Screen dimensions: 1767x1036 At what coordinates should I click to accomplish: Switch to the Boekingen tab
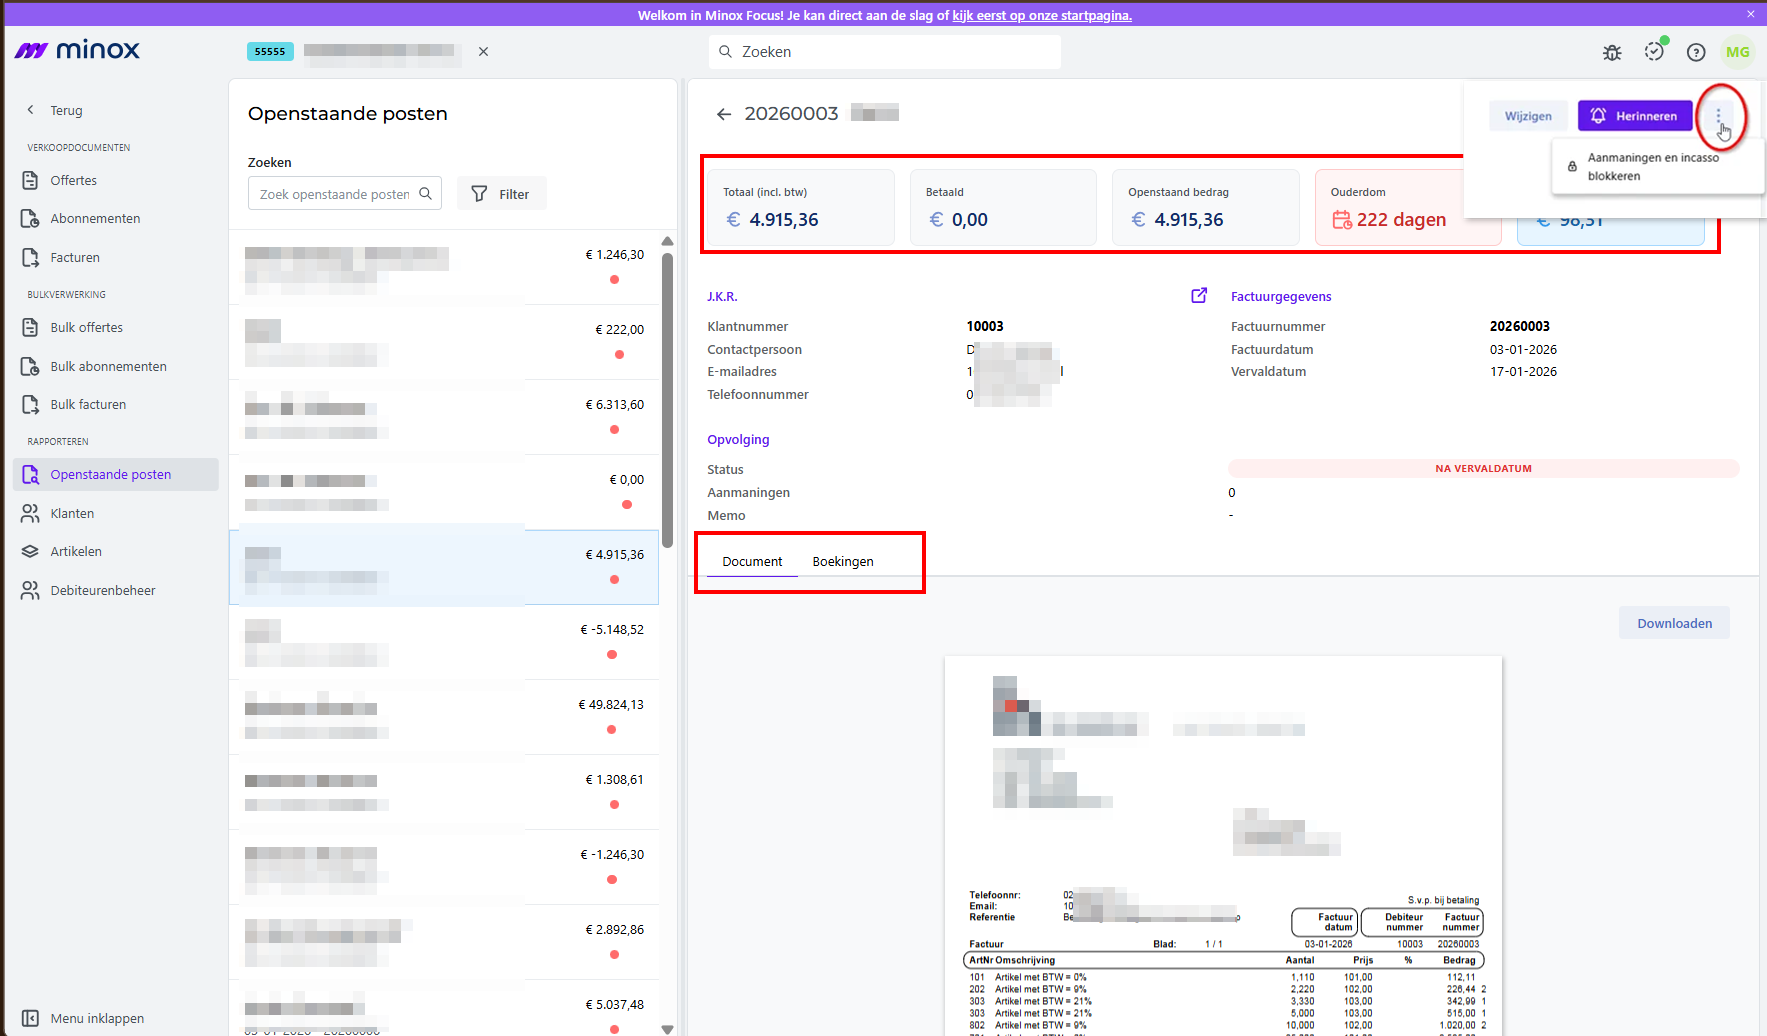843,562
